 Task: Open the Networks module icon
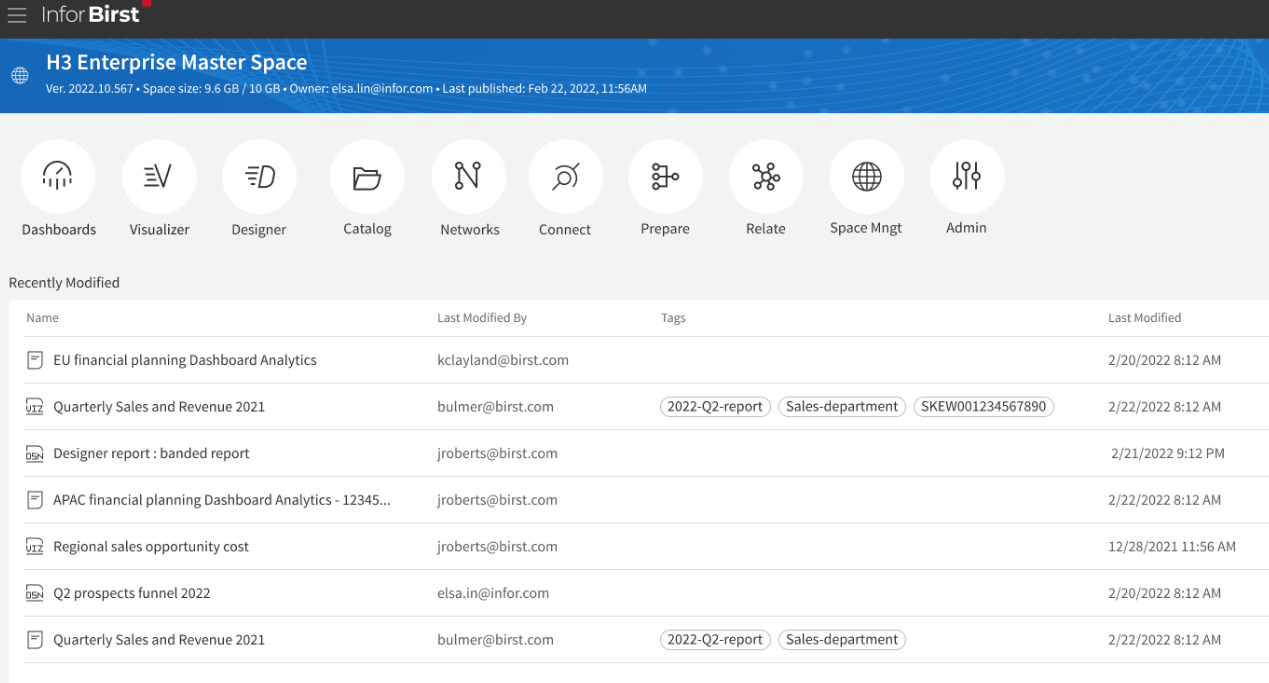click(x=468, y=177)
